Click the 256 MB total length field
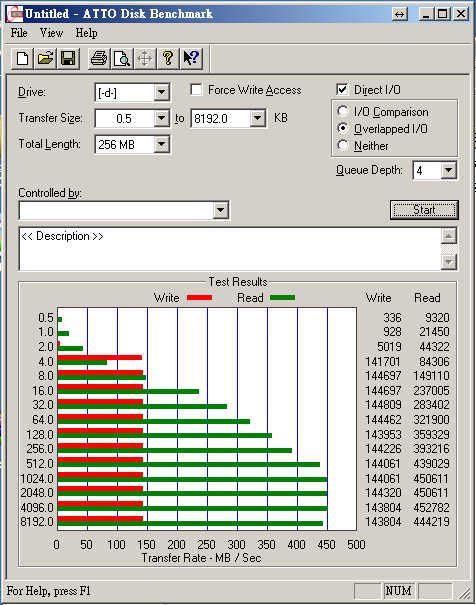The width and height of the screenshot is (476, 605). pos(124,145)
